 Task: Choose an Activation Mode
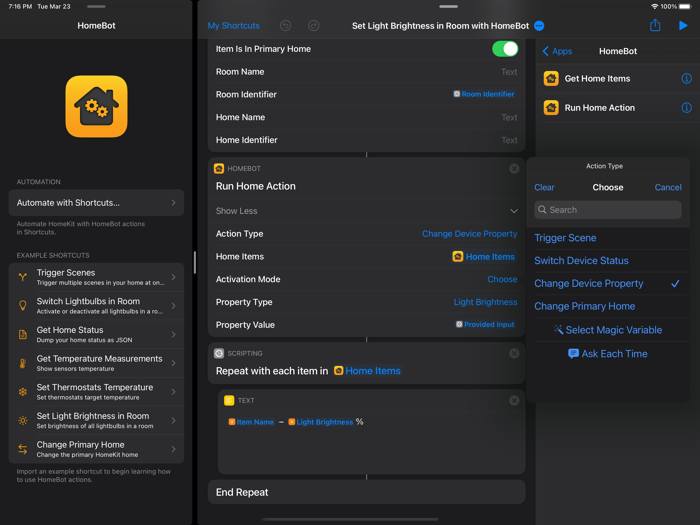tap(502, 279)
